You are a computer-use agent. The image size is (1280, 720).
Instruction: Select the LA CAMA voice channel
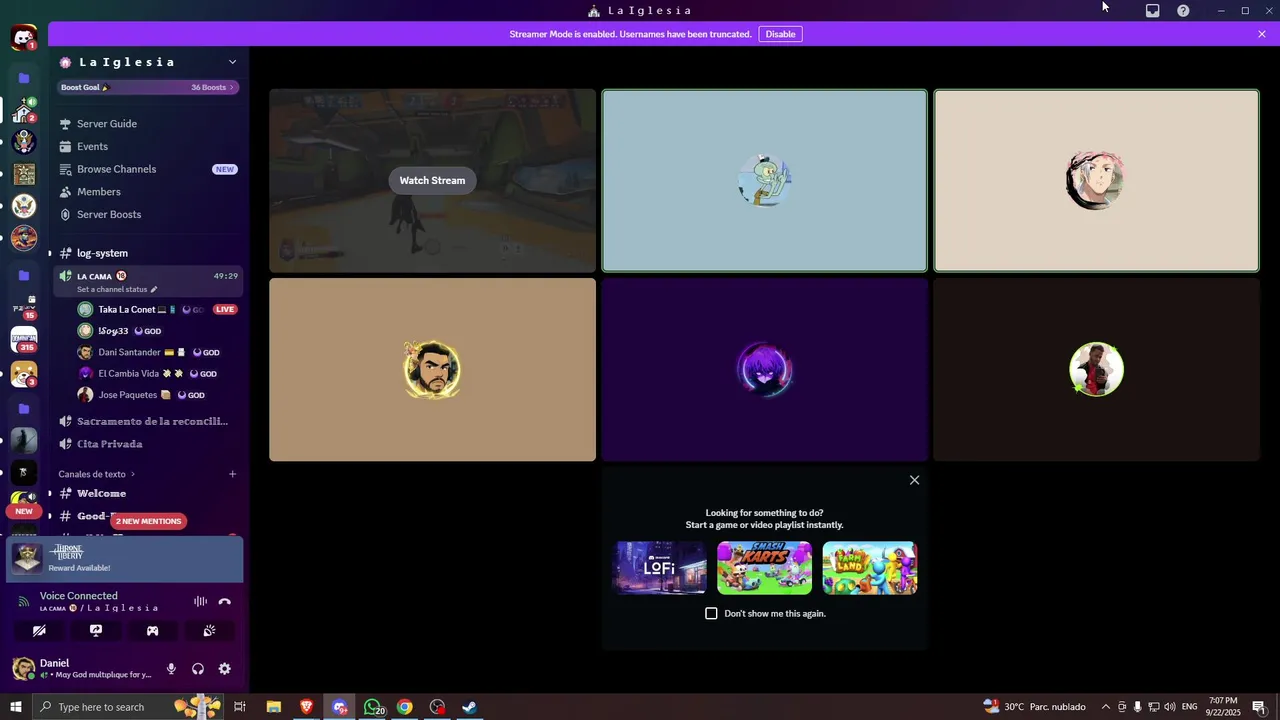[148, 281]
